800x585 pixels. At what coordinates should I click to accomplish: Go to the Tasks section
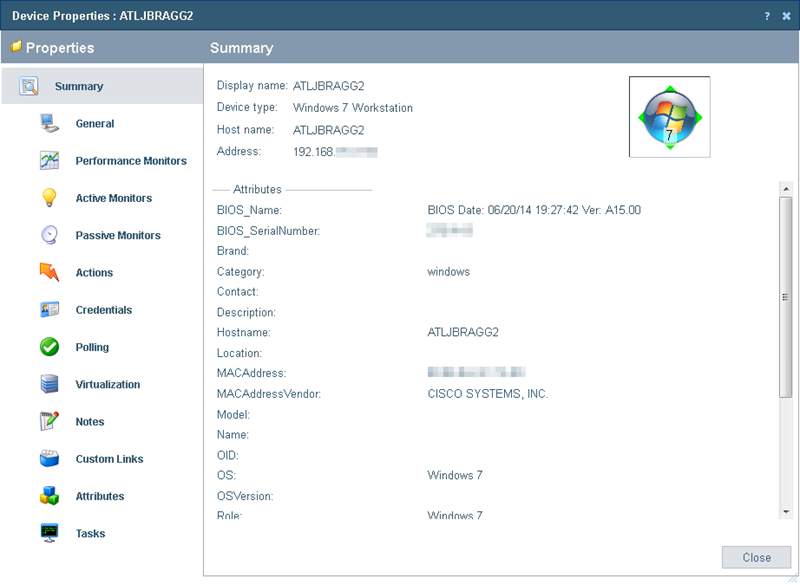point(90,534)
